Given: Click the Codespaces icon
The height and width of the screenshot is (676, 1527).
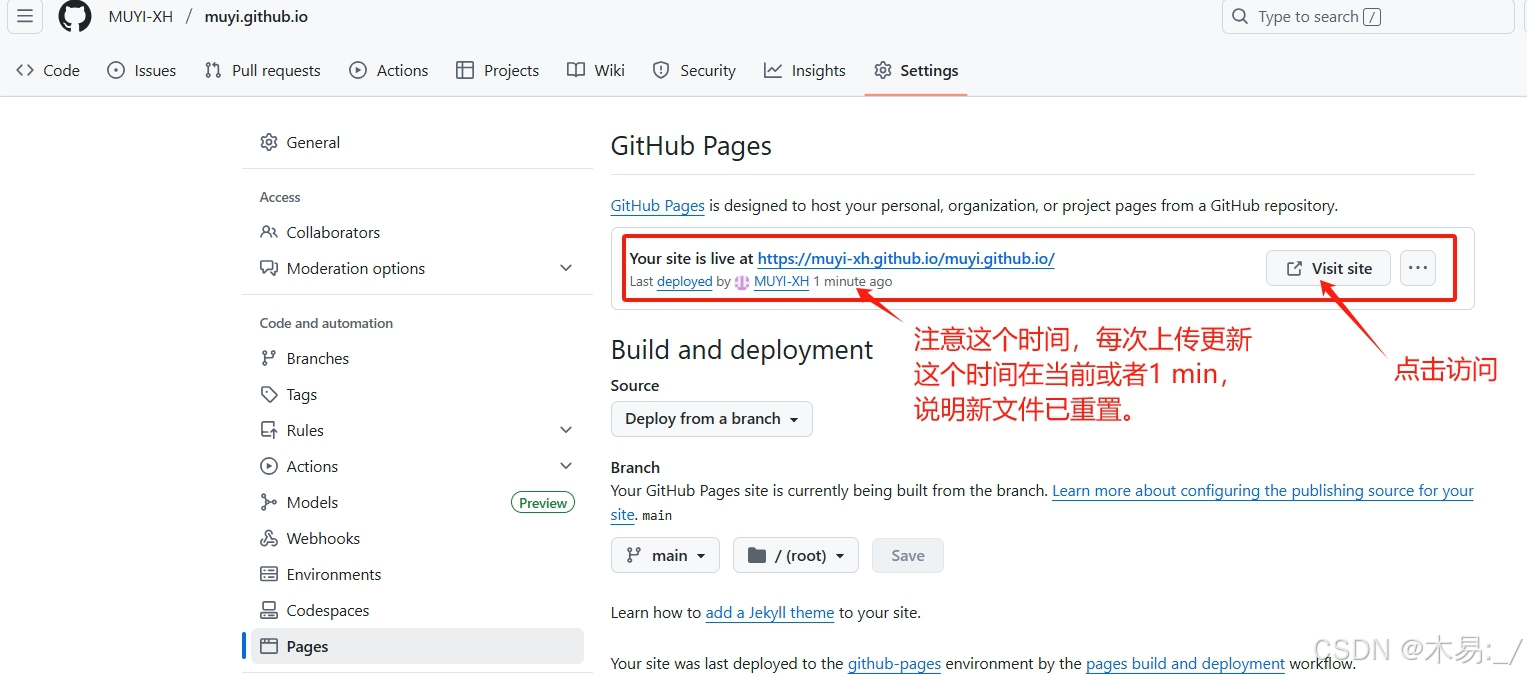Looking at the screenshot, I should pyautogui.click(x=268, y=610).
